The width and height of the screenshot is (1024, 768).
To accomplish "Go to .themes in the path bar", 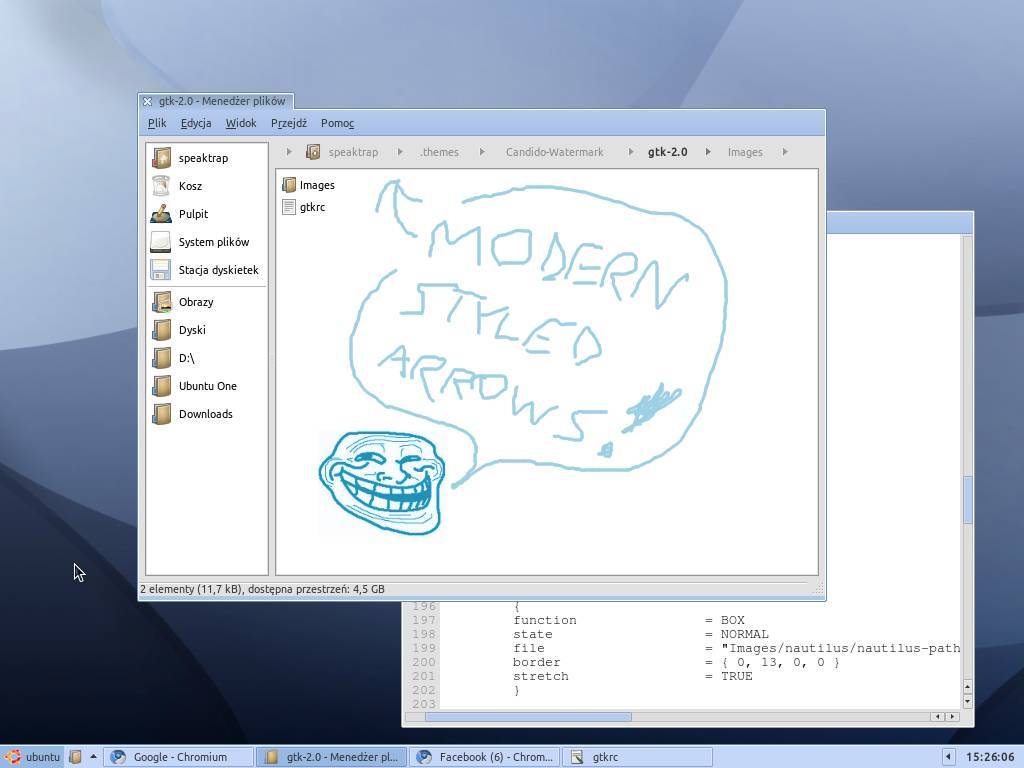I will (440, 152).
